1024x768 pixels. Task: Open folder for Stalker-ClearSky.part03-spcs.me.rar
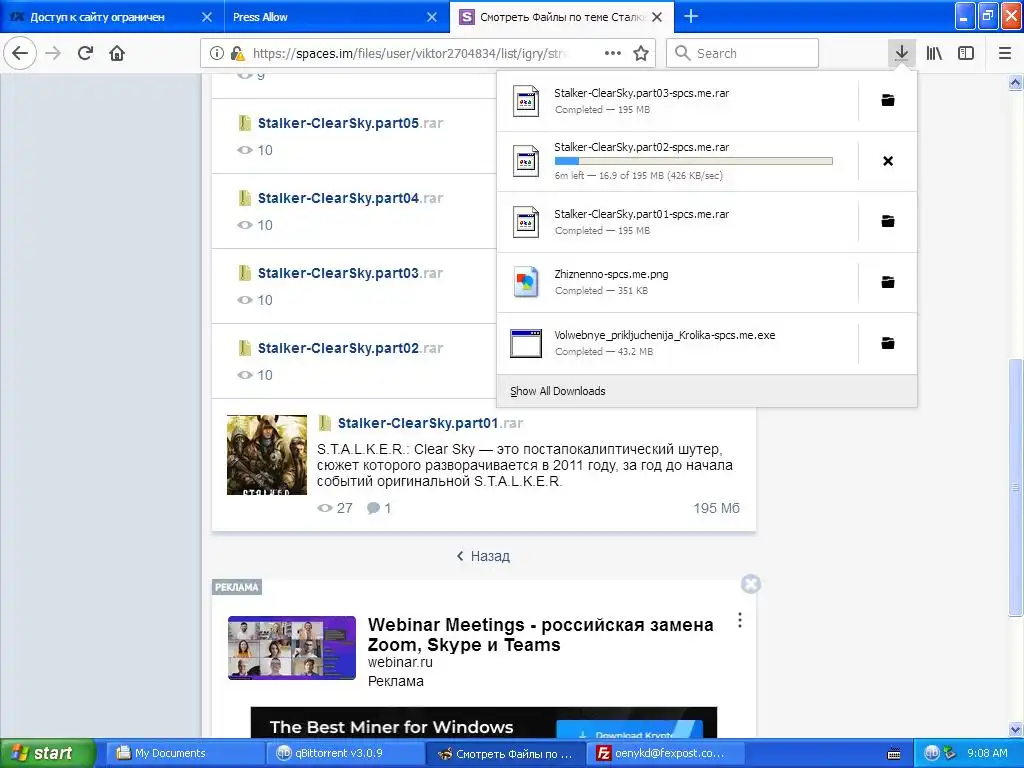(888, 100)
